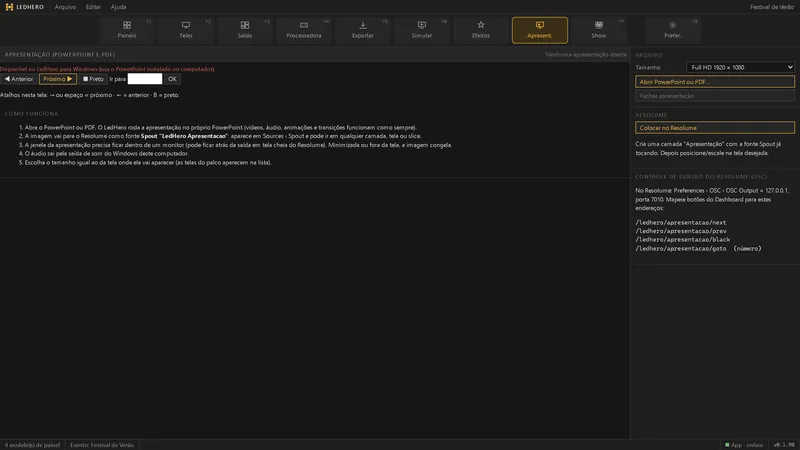Open the Ajuda menu
The height and width of the screenshot is (450, 800).
118,7
